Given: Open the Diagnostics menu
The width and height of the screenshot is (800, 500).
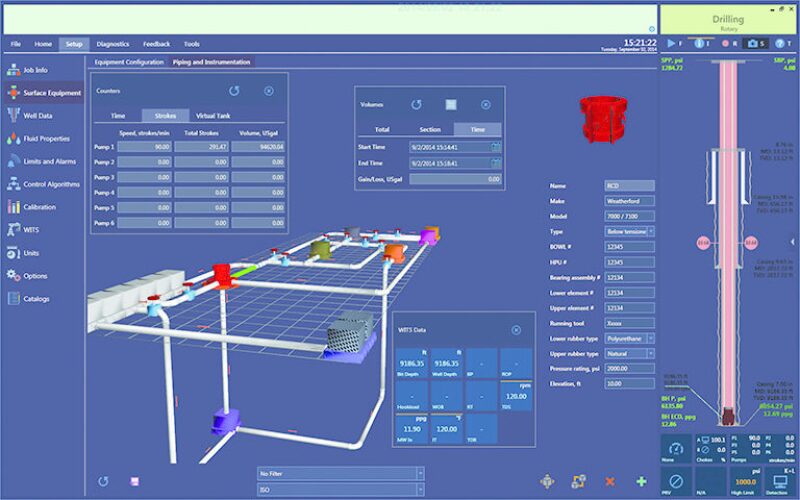Looking at the screenshot, I should [x=112, y=44].
